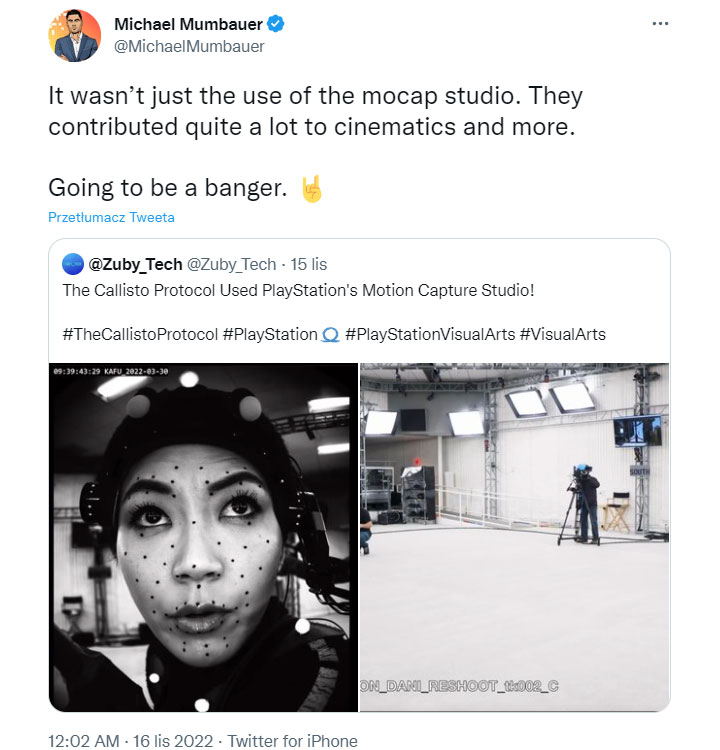Click Michael Mumbauer's profile avatar
Screen dimensions: 720x750
pos(75,35)
